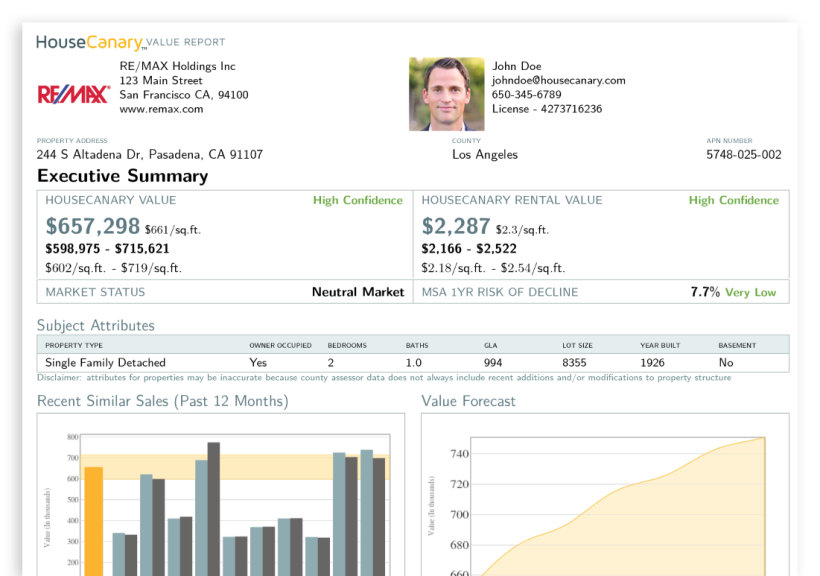820x576 pixels.
Task: Select the baths value '1.0'
Action: click(x=414, y=363)
